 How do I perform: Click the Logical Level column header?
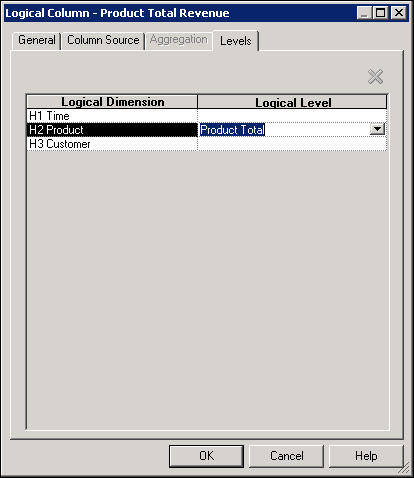pyautogui.click(x=292, y=102)
